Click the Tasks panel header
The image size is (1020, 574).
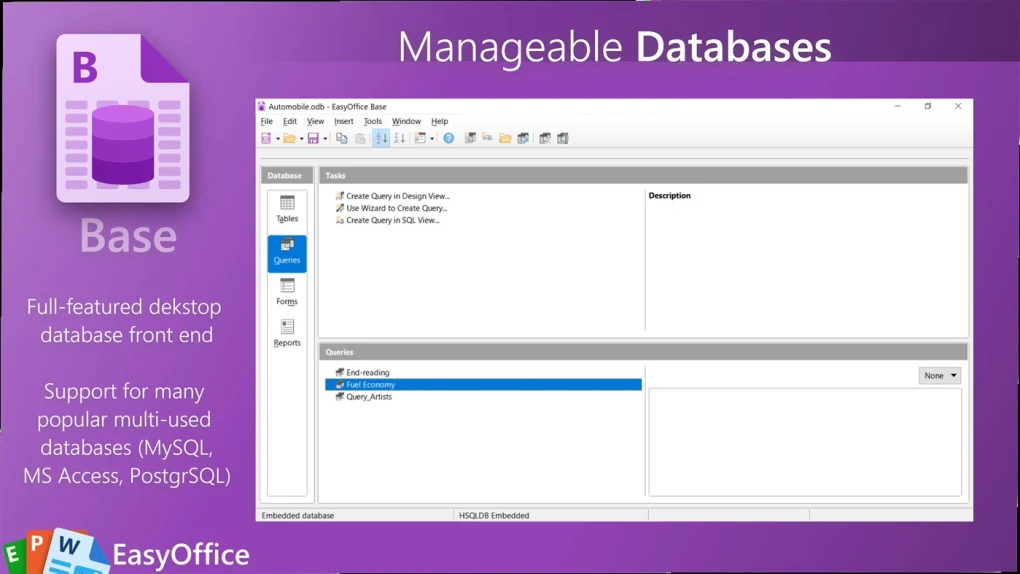pos(643,176)
